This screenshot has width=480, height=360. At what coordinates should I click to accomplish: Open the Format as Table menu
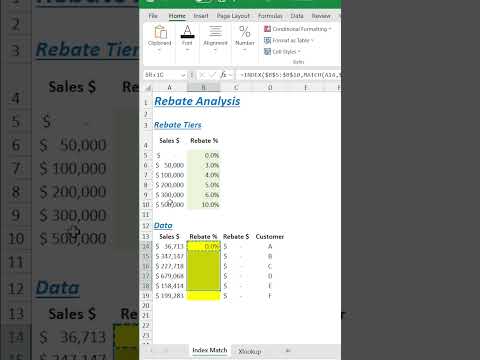(289, 40)
